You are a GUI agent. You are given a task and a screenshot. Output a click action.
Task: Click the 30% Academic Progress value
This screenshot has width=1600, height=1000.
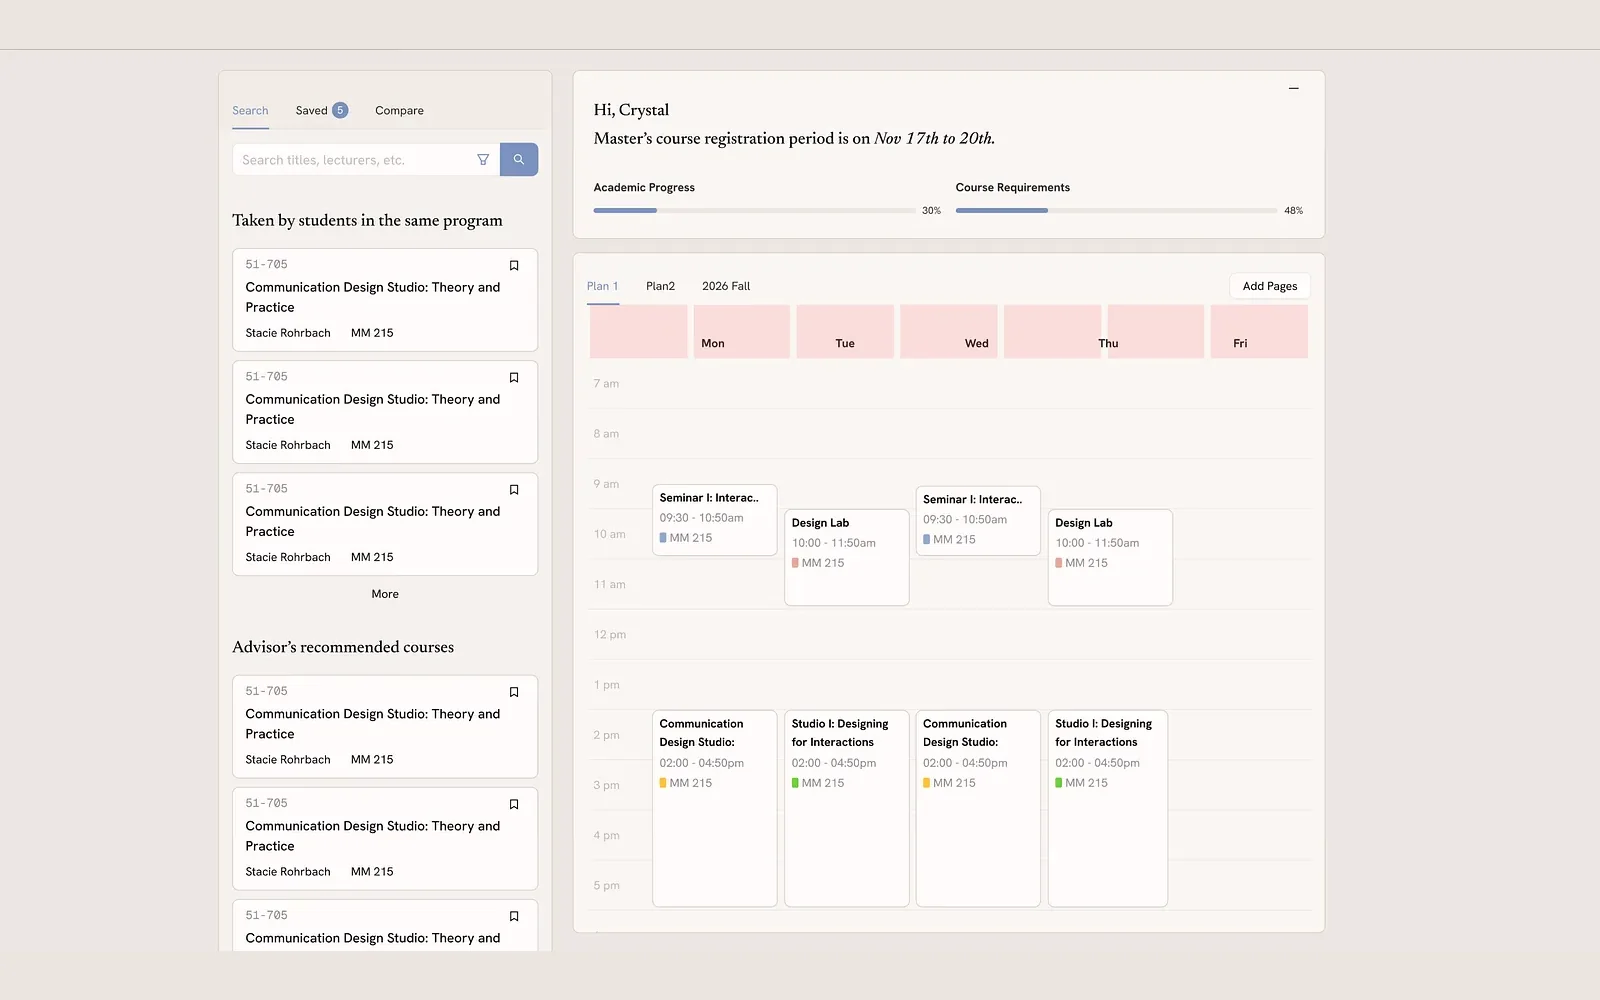coord(931,211)
